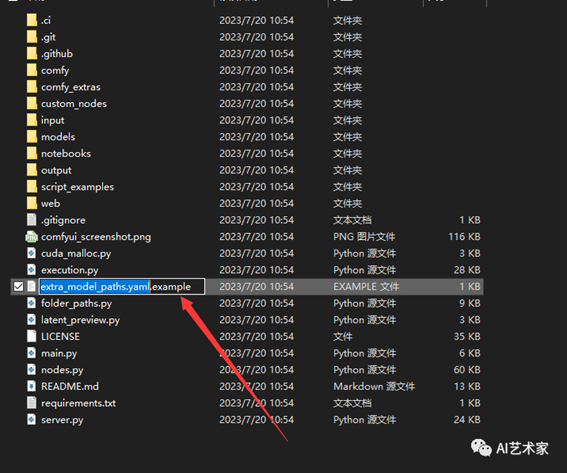Click the script_examples folder name
Screen dimensions: 567x473
coord(77,187)
